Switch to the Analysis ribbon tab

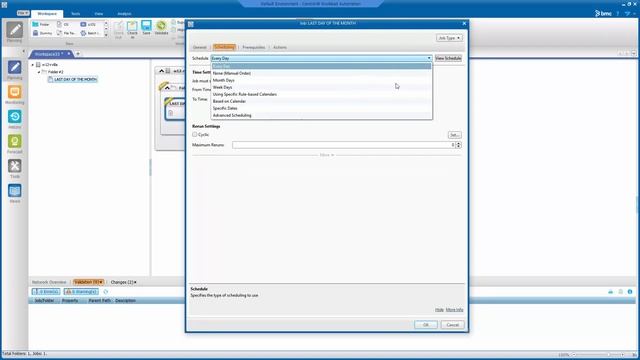tap(124, 13)
